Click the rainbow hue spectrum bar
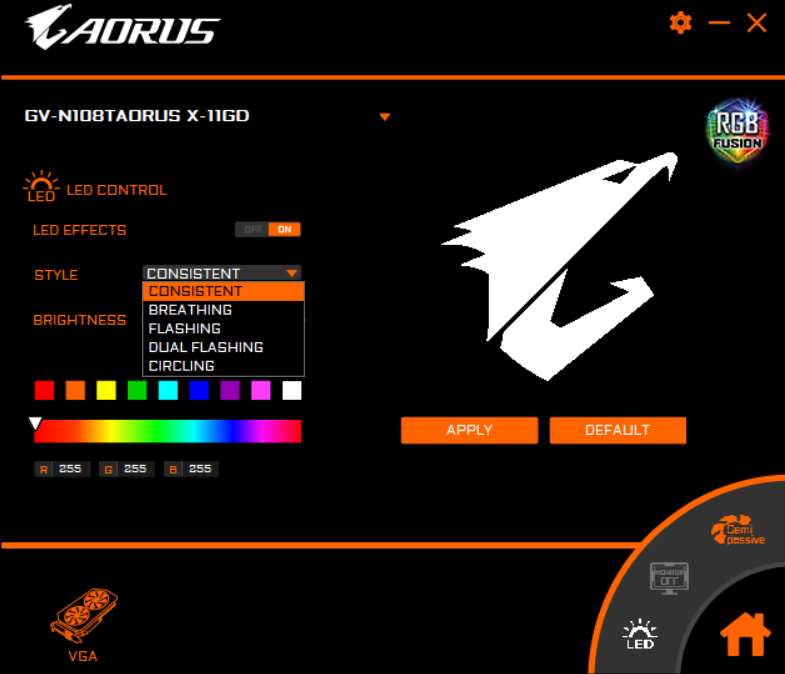The image size is (785, 674). 168,431
